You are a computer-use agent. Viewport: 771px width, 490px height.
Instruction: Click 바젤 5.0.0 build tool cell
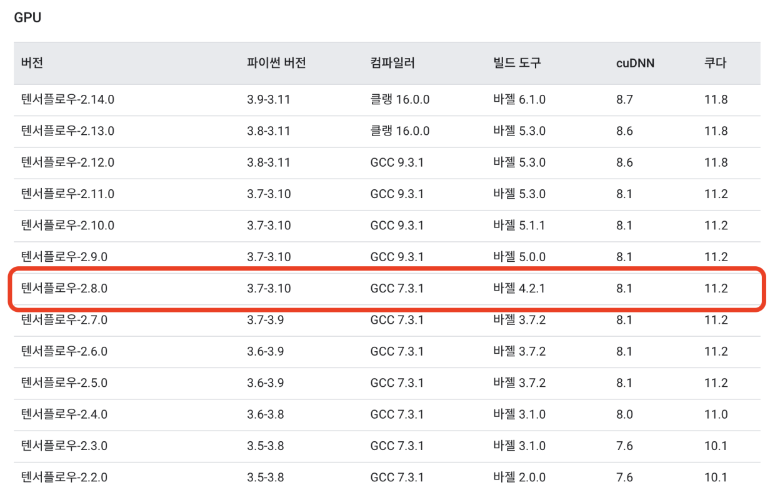[x=519, y=257]
